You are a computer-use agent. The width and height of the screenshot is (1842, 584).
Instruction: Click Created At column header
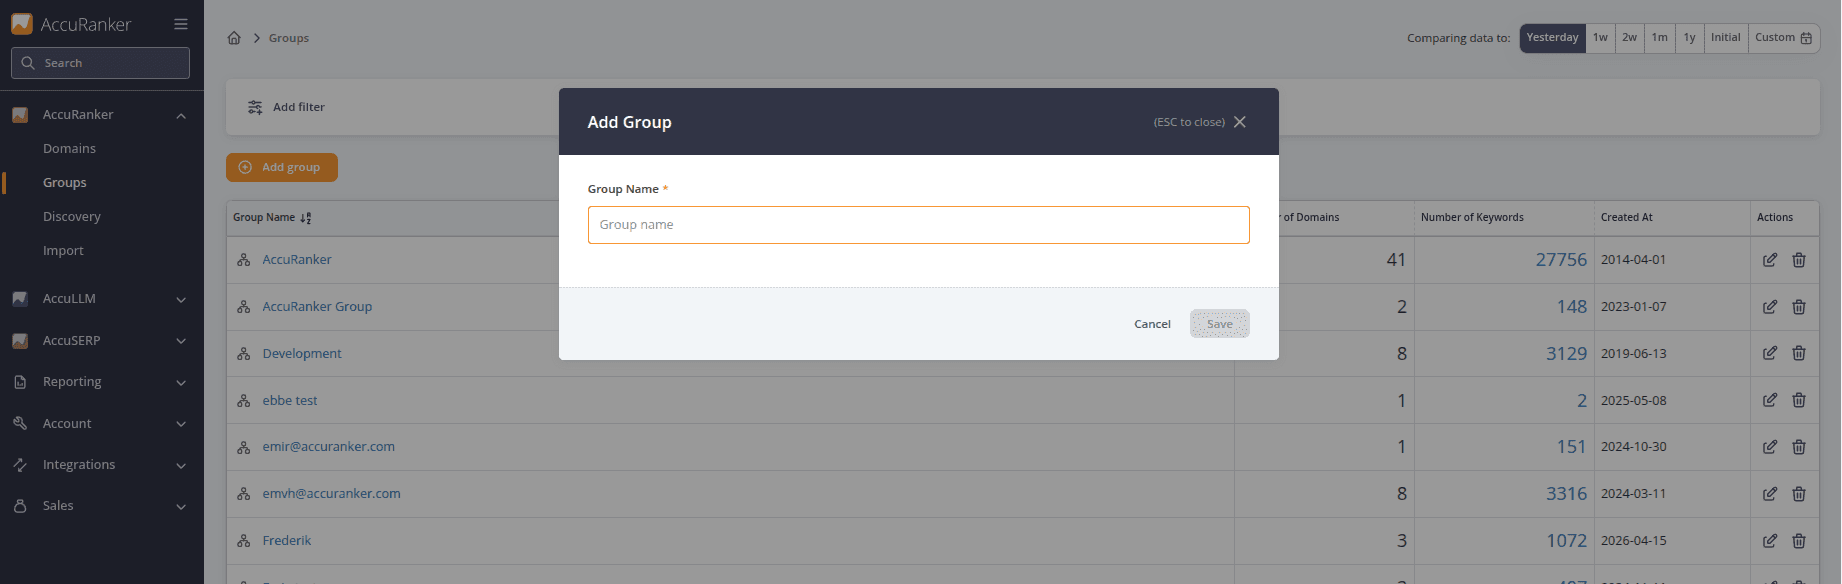(1627, 217)
